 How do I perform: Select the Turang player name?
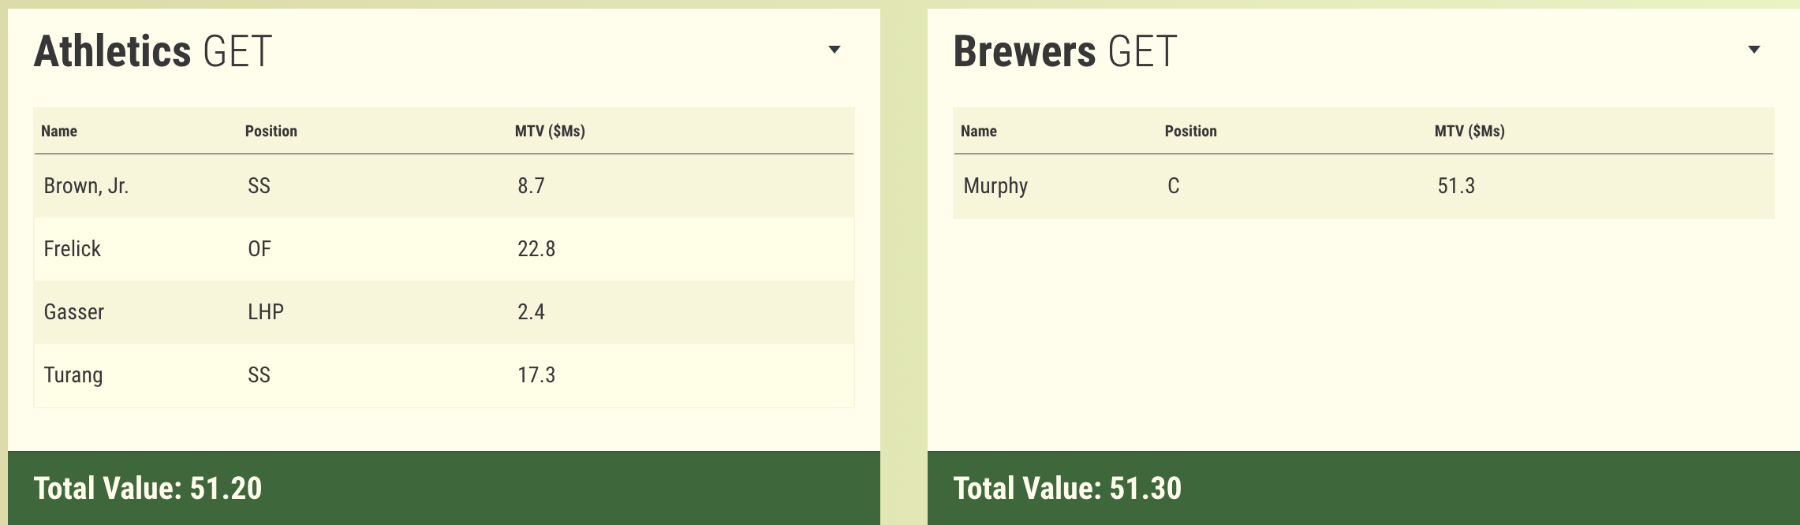pyautogui.click(x=73, y=375)
